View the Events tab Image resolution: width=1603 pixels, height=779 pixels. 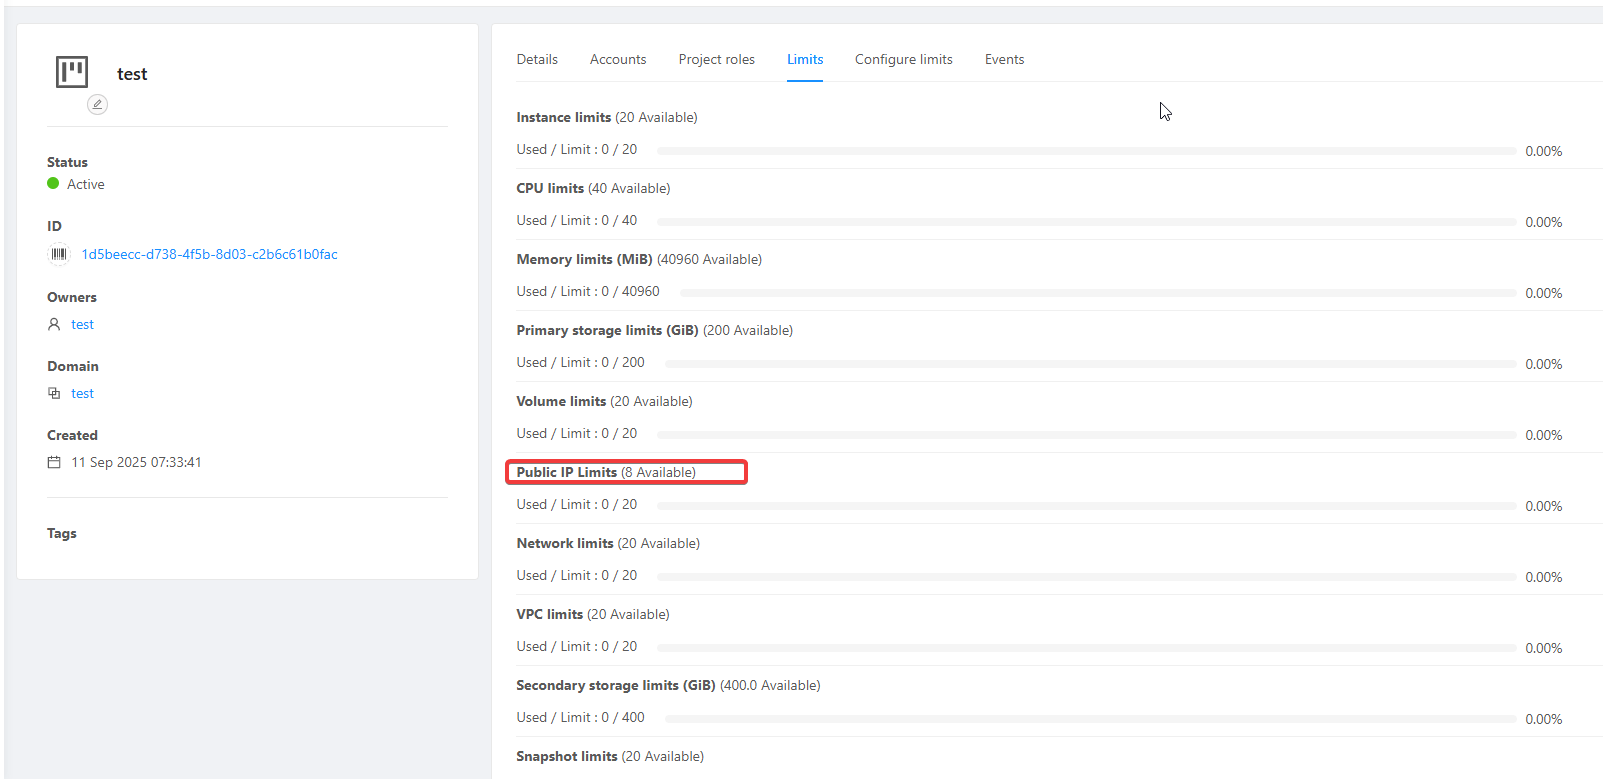click(1004, 59)
